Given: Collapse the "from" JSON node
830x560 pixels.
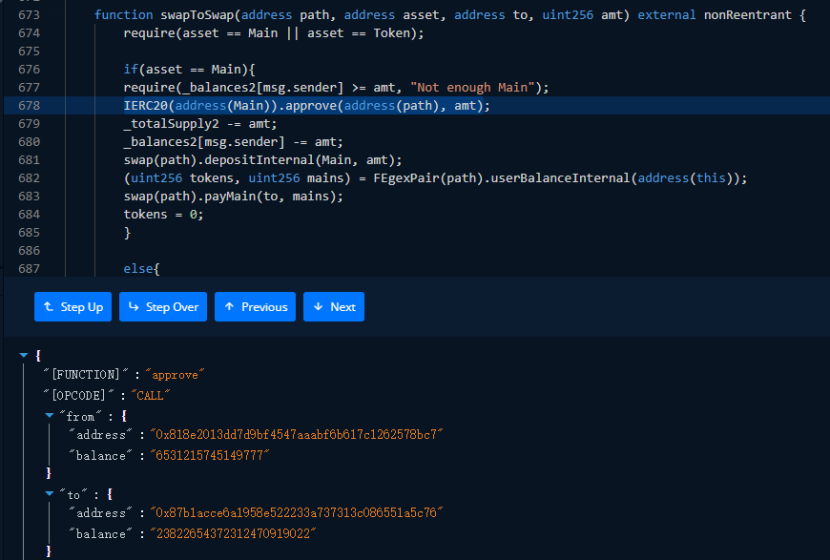Looking at the screenshot, I should (49, 415).
